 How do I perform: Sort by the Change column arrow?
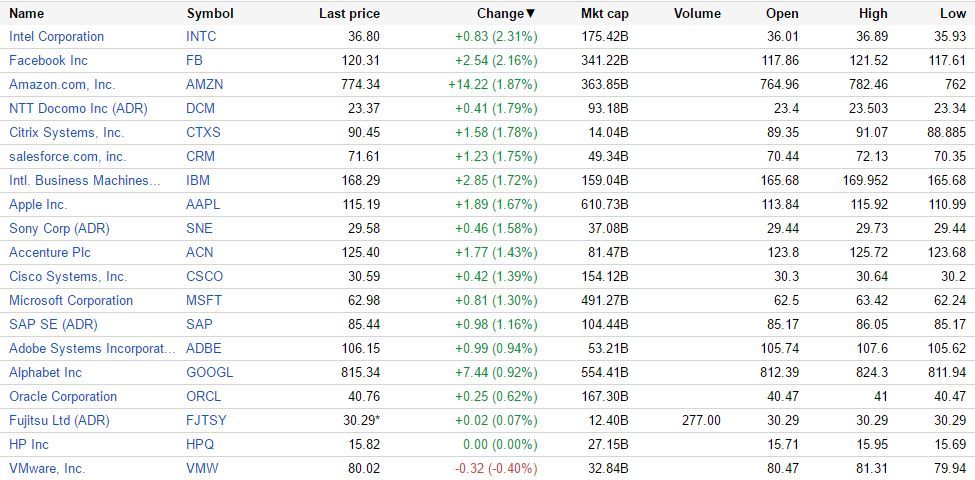coord(531,14)
